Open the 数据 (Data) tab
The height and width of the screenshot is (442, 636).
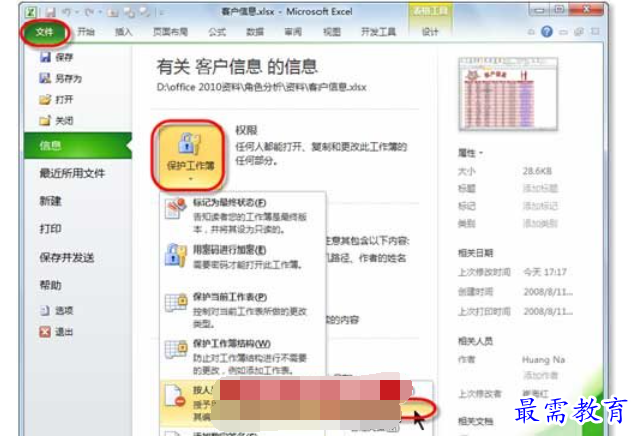[255, 32]
